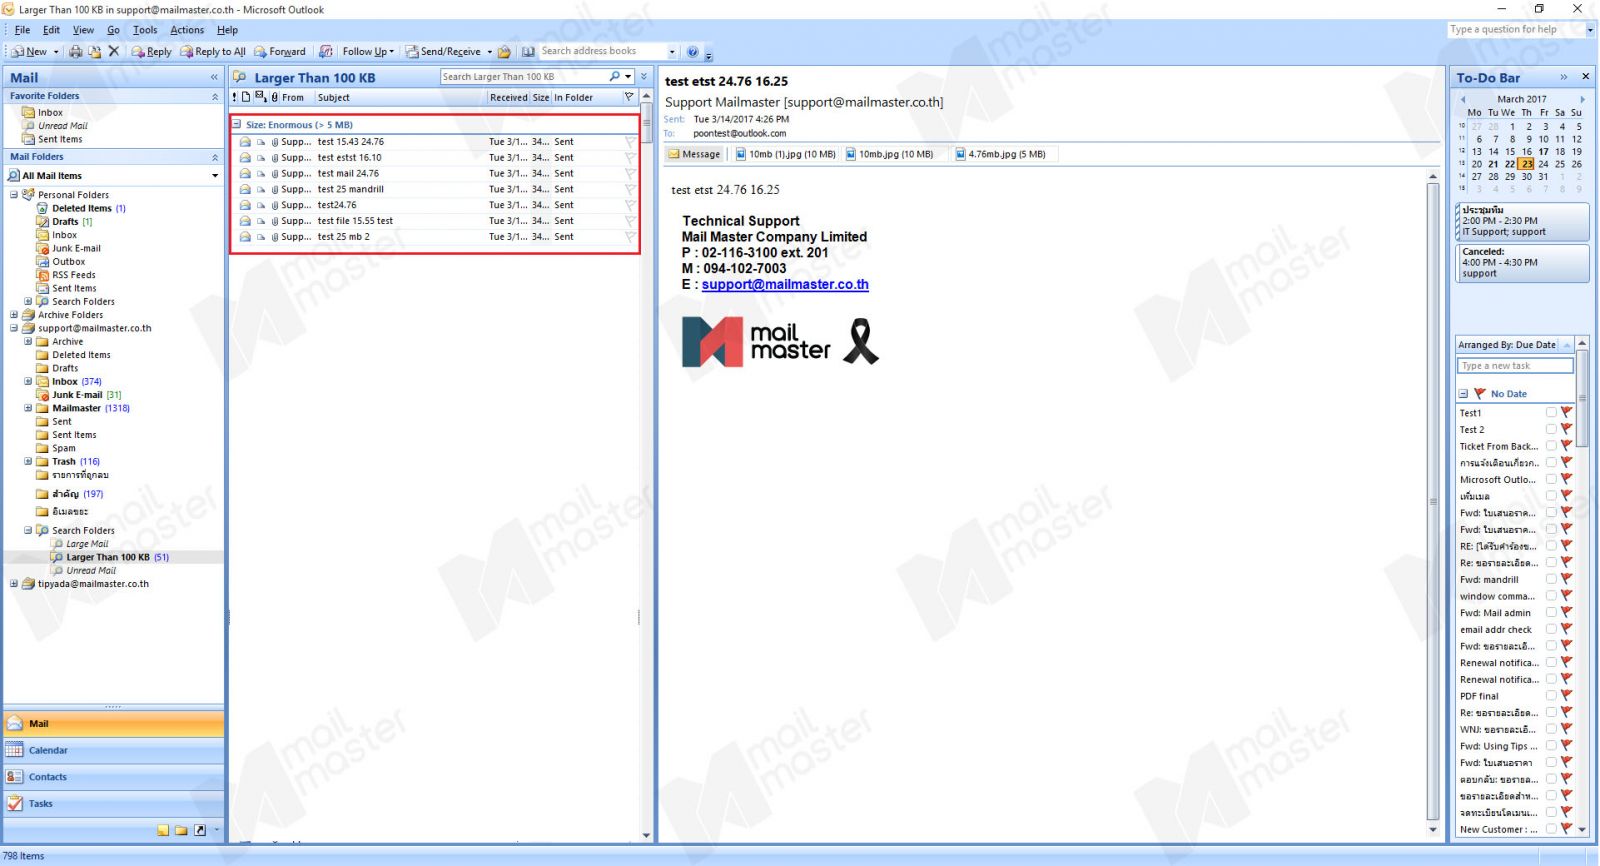Click the folder icon beside Send/Receive

pos(505,52)
